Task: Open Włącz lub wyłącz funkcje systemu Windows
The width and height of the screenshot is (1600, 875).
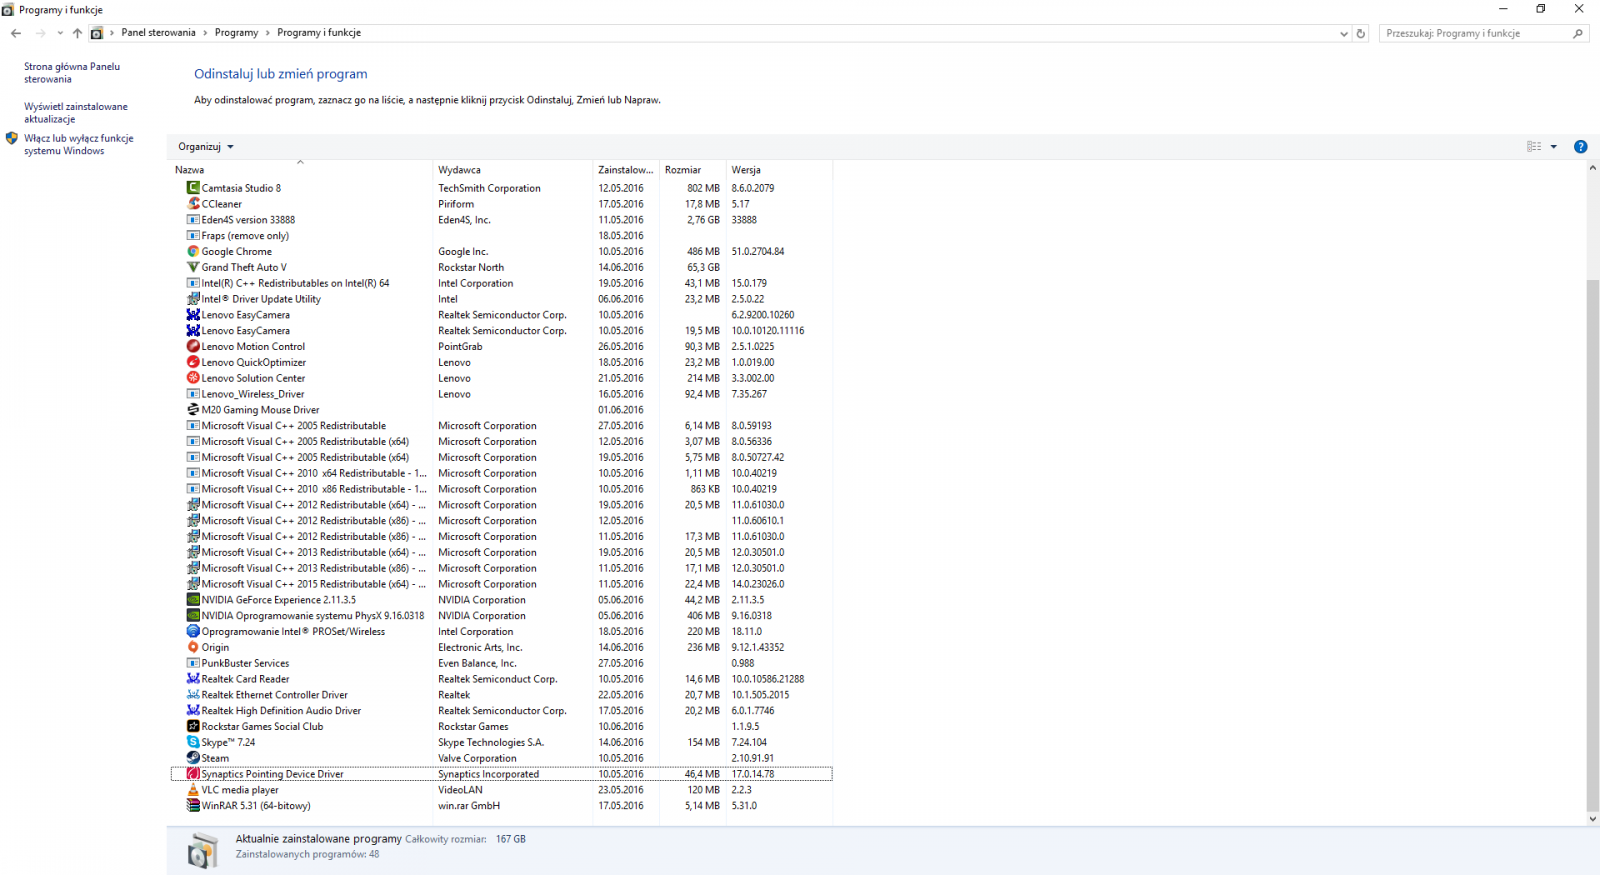Action: (78, 145)
